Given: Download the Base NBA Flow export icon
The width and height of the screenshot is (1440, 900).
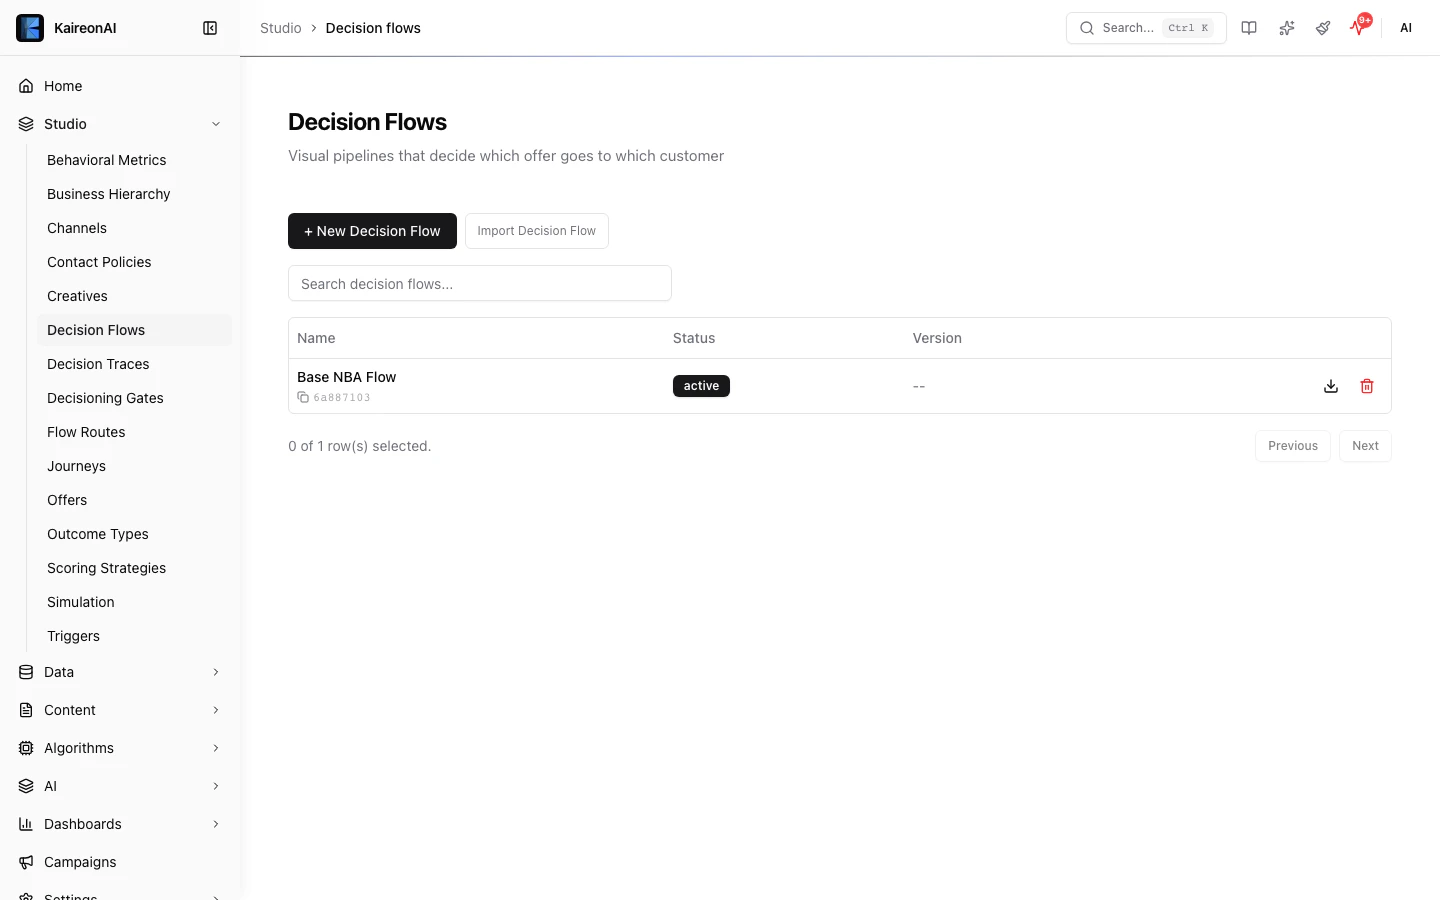Looking at the screenshot, I should (1331, 386).
